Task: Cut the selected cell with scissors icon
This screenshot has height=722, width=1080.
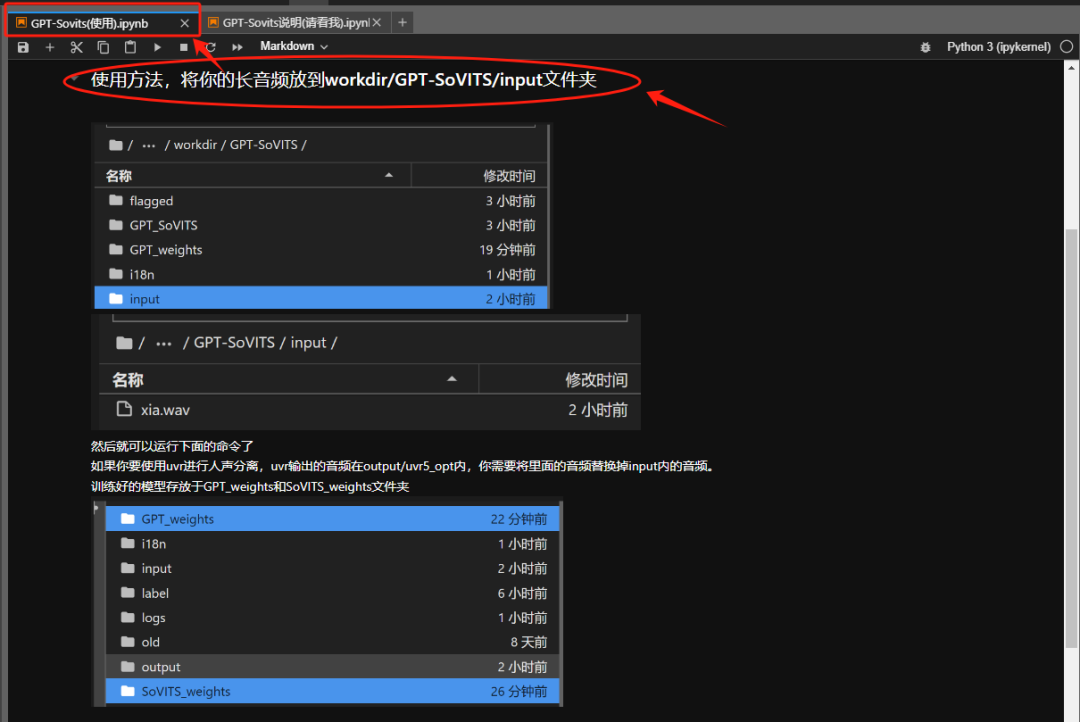Action: [76, 47]
